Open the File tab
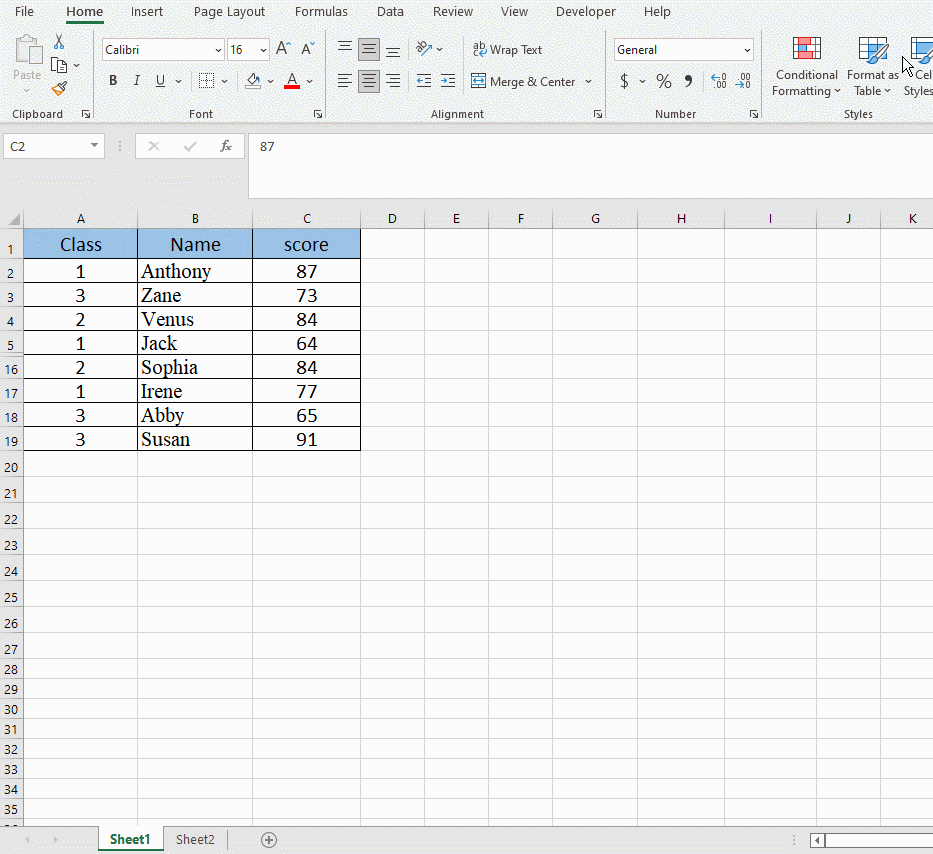 tap(24, 11)
